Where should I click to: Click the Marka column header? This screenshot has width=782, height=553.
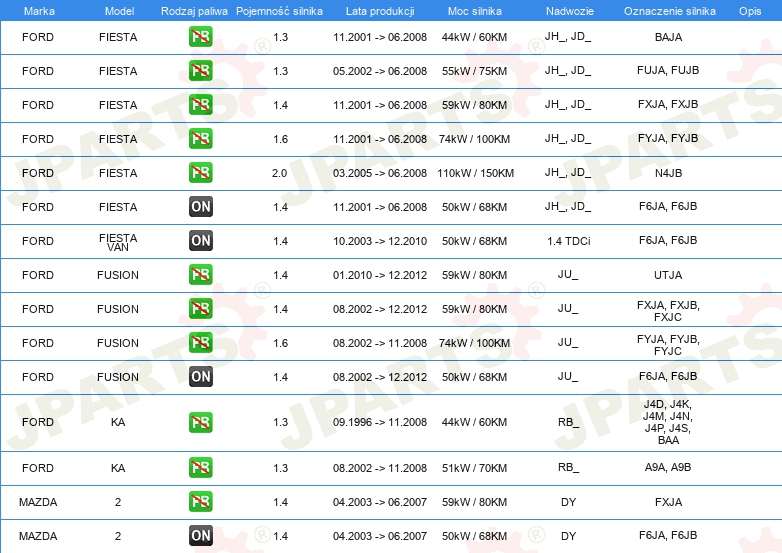point(39,11)
